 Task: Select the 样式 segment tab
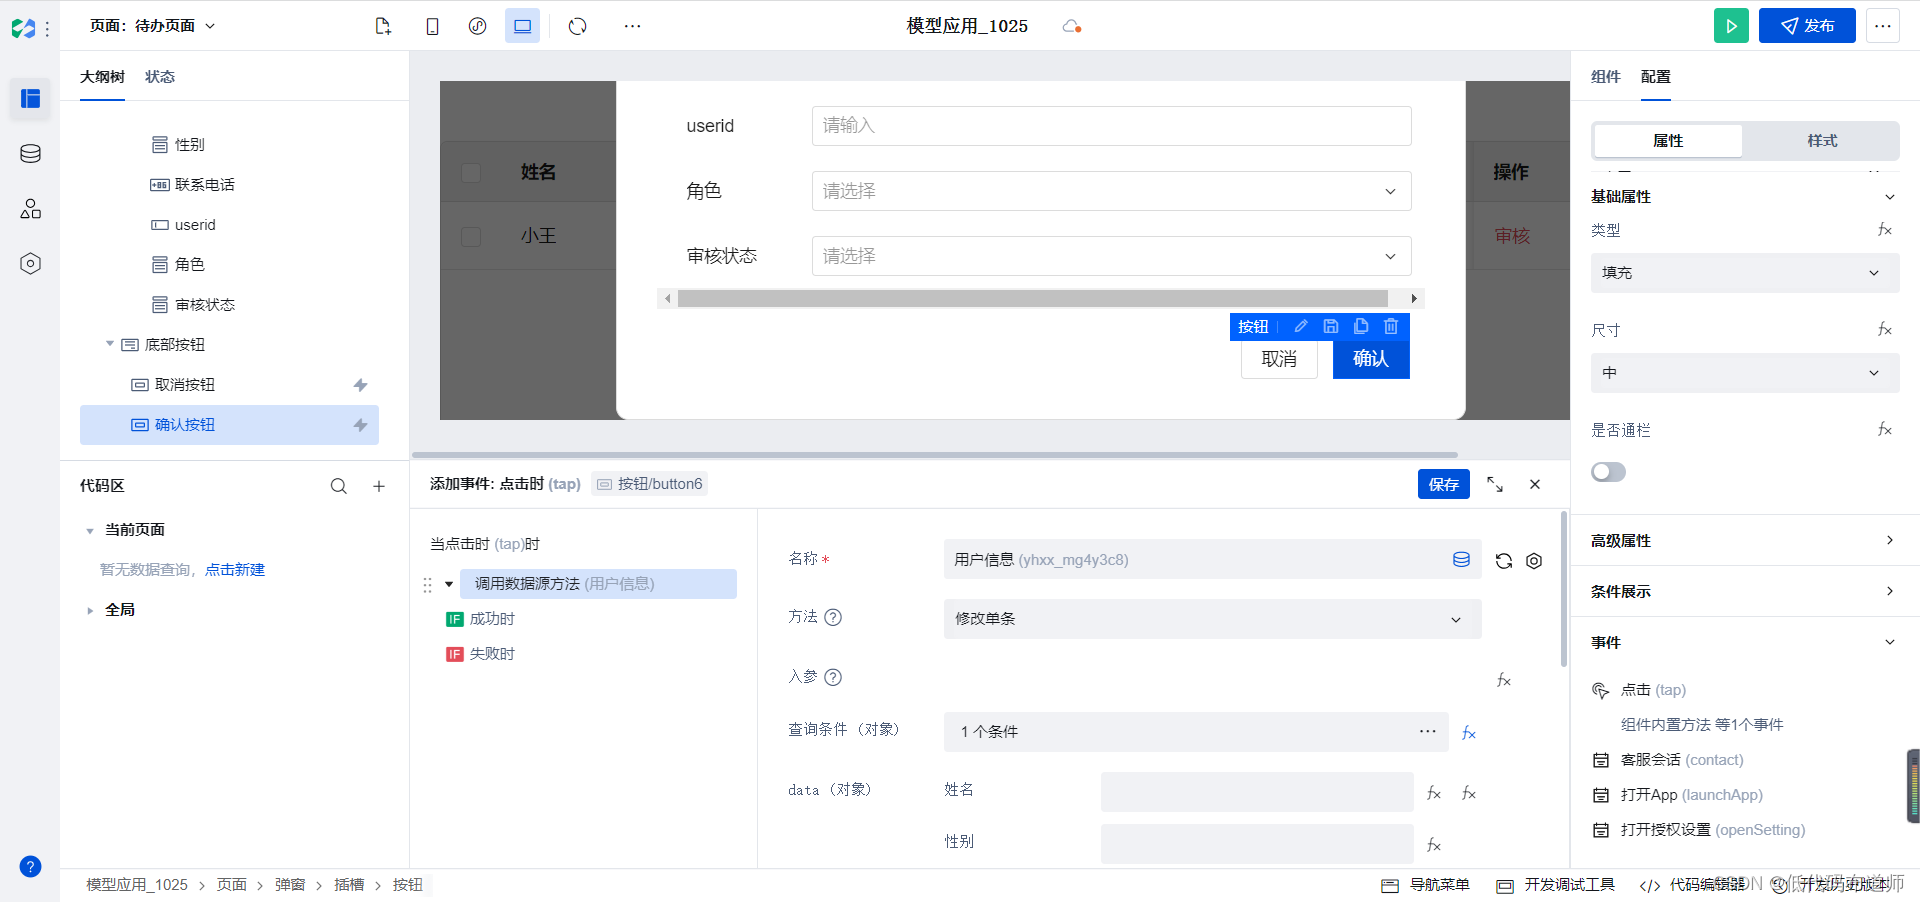point(1822,141)
